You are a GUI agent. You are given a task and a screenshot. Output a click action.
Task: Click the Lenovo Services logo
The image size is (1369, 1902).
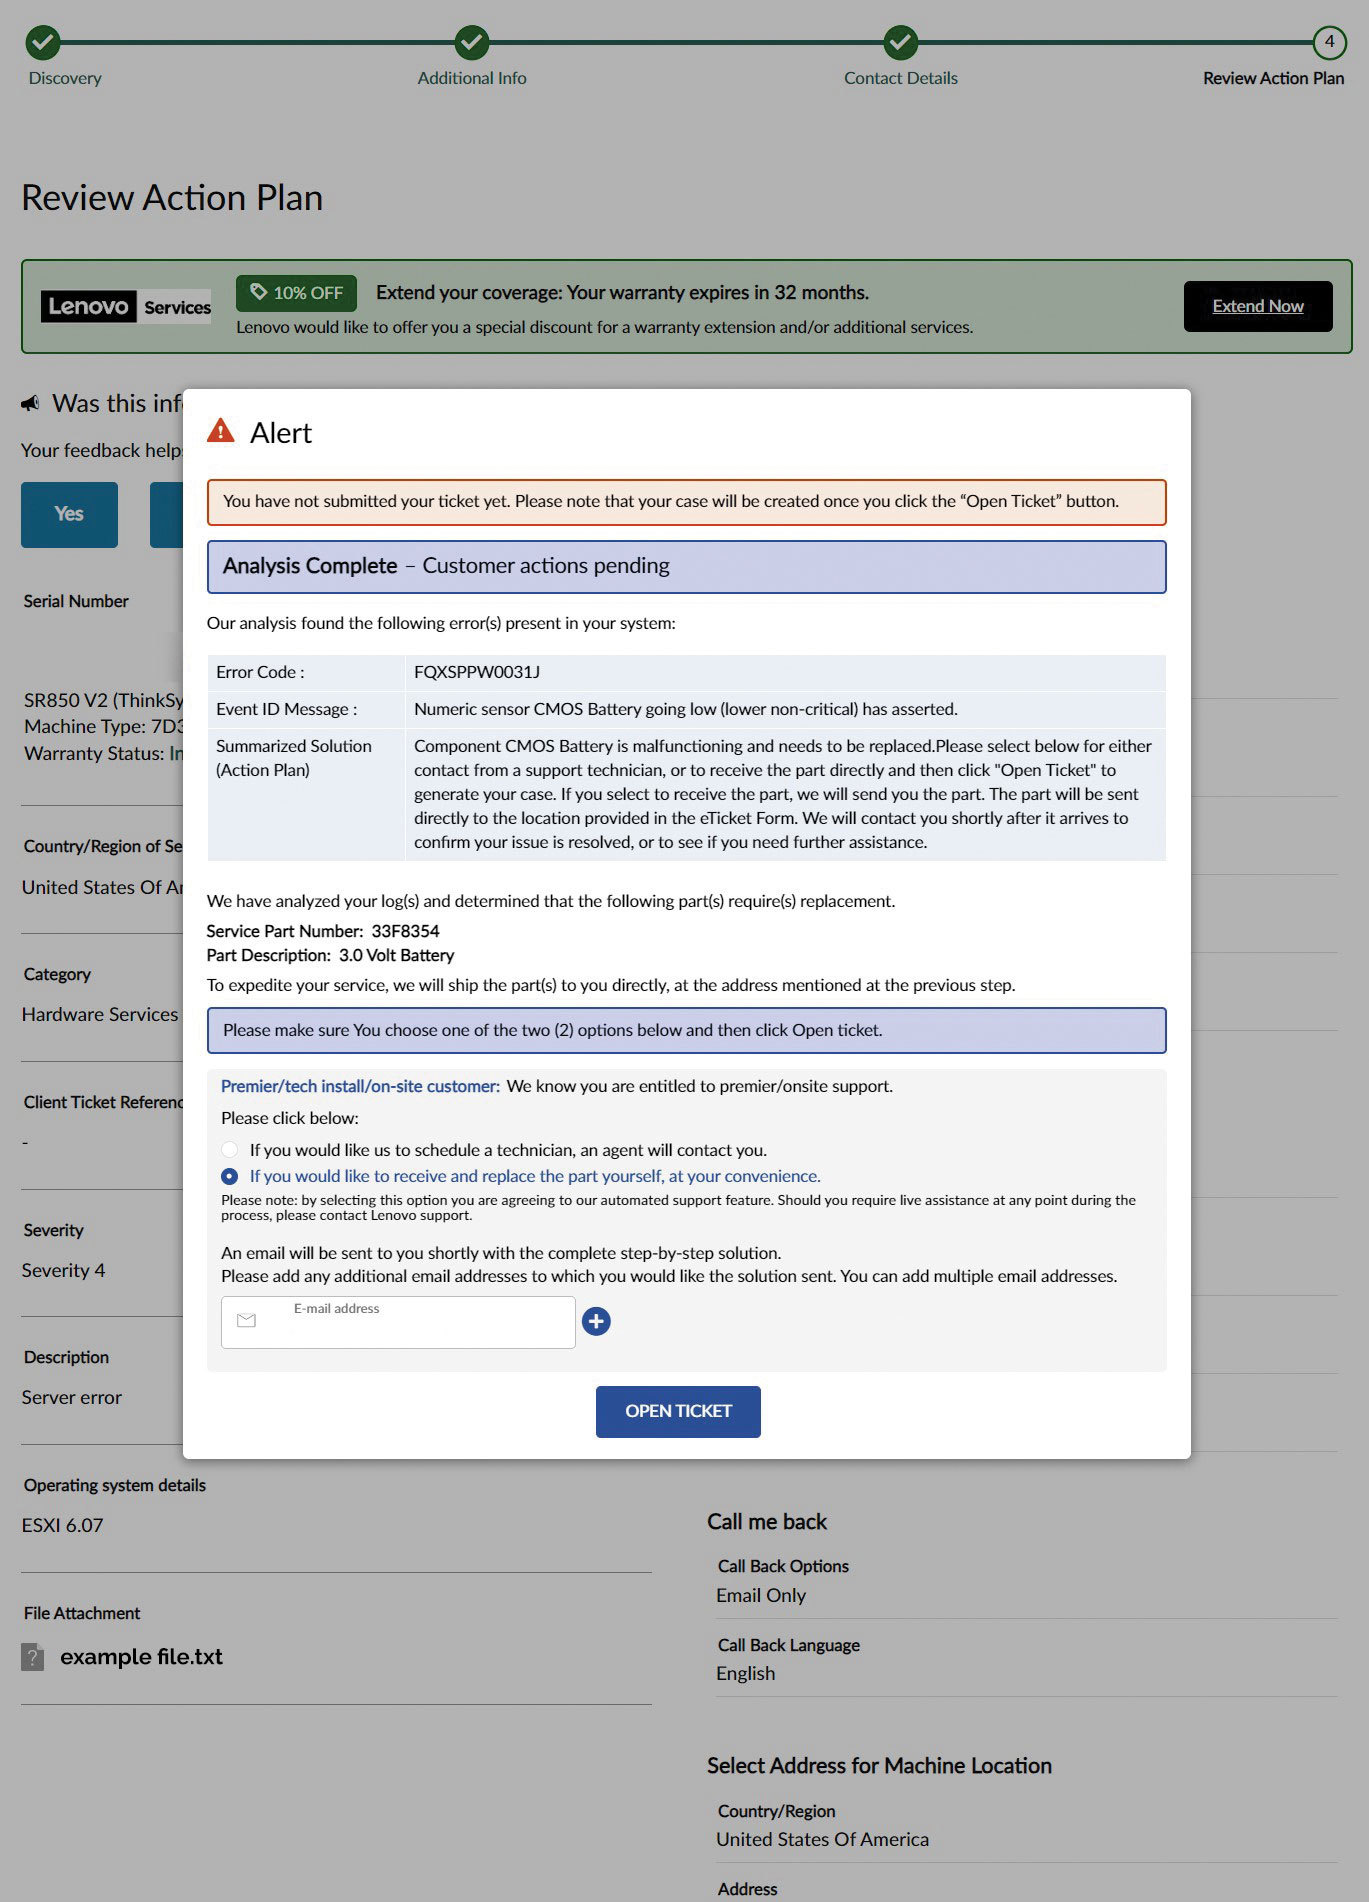coord(126,306)
